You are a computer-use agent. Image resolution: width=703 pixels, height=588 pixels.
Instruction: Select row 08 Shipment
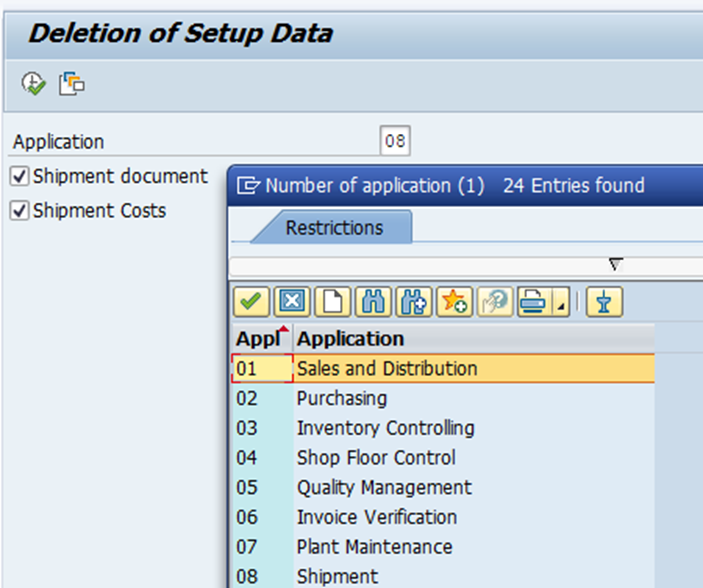(443, 576)
